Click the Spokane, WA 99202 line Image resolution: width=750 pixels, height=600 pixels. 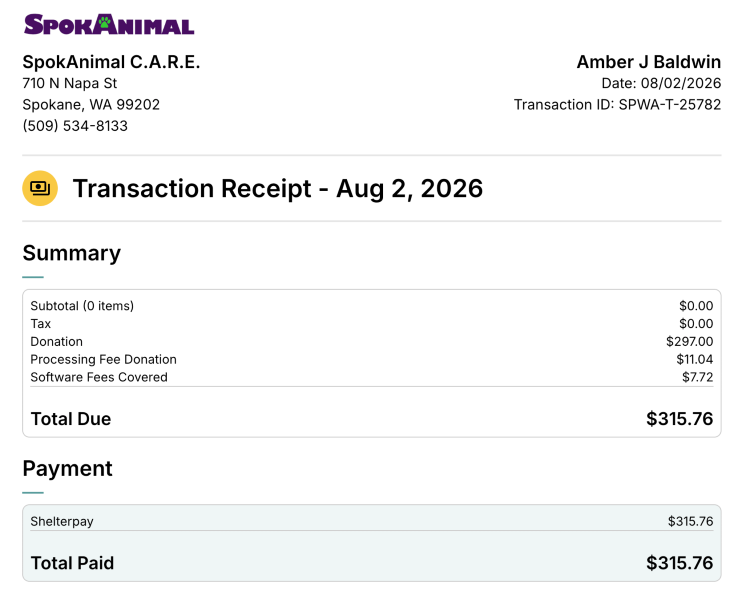coord(91,105)
